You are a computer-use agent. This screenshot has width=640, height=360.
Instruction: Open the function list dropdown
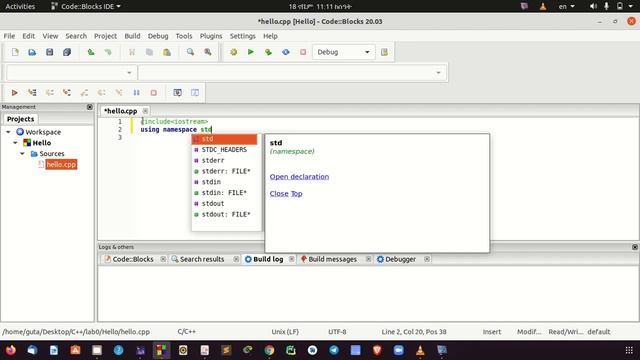tap(292, 73)
